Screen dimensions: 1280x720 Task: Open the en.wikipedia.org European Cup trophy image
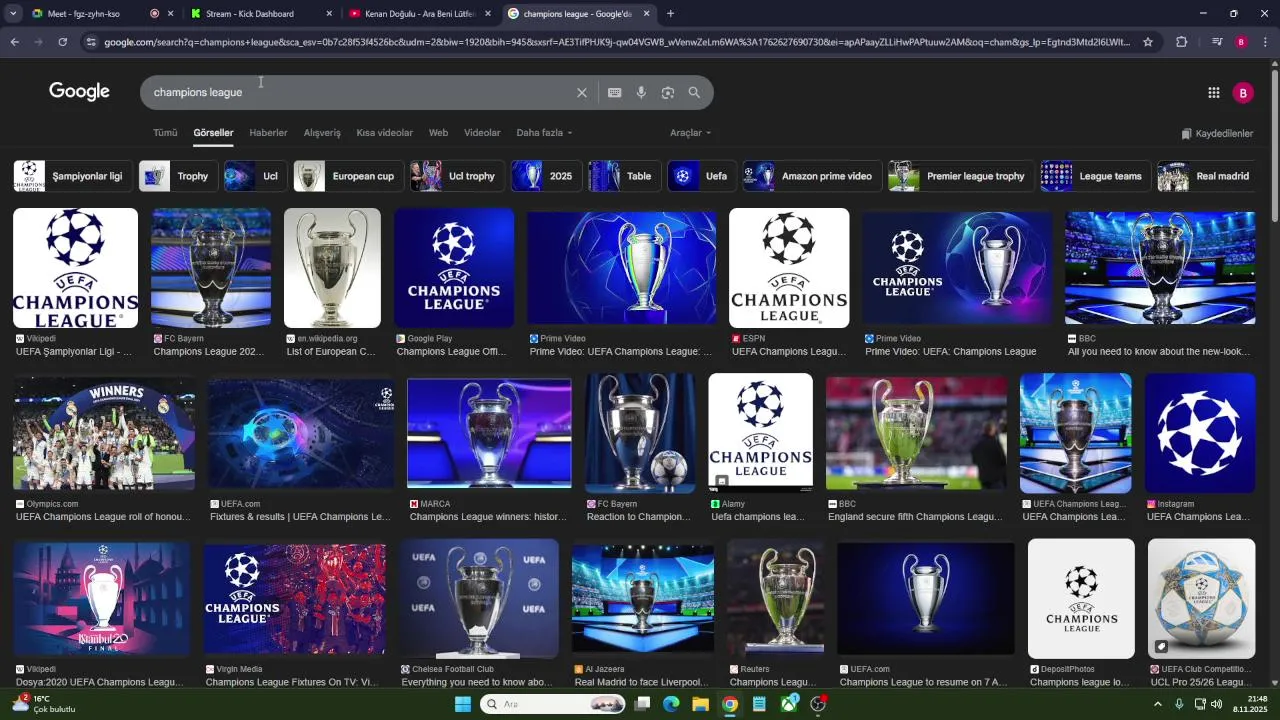(332, 268)
